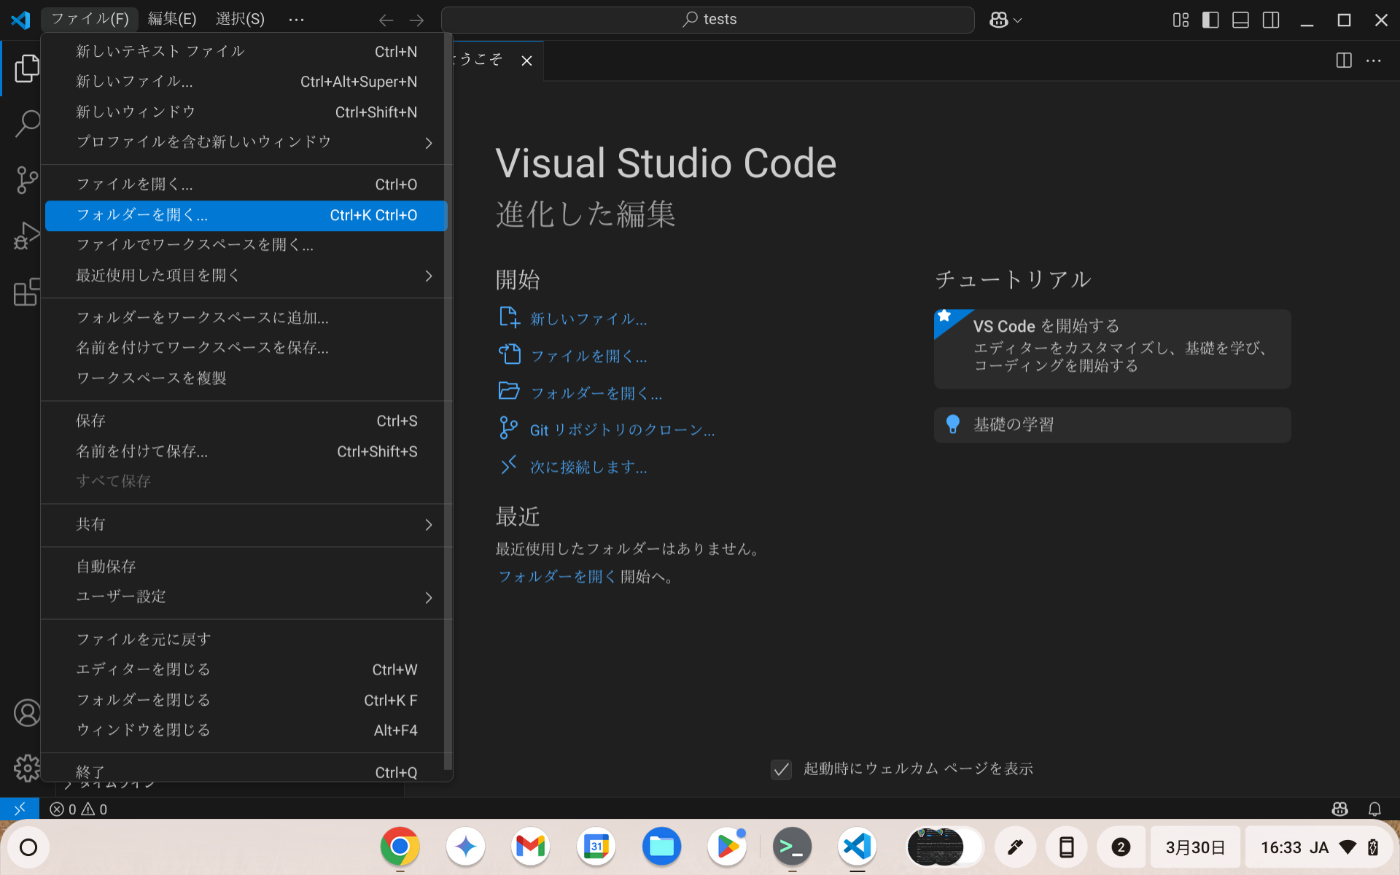Viewport: 1400px width, 875px height.
Task: Expand the 共有 submenu
Action: tap(246, 524)
